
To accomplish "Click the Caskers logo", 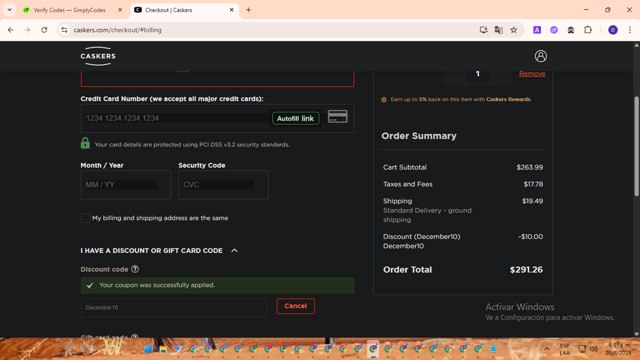I will pyautogui.click(x=98, y=56).
